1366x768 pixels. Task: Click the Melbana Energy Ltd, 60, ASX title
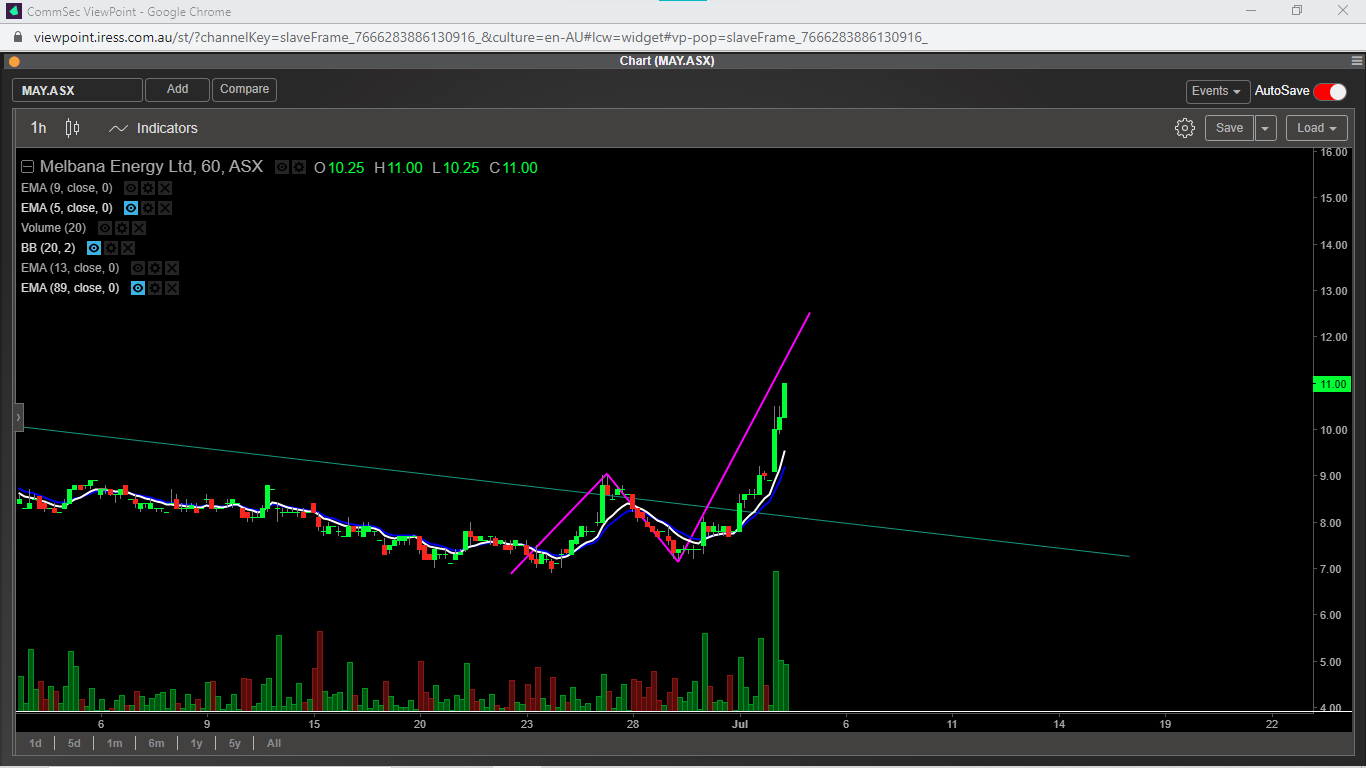[151, 167]
